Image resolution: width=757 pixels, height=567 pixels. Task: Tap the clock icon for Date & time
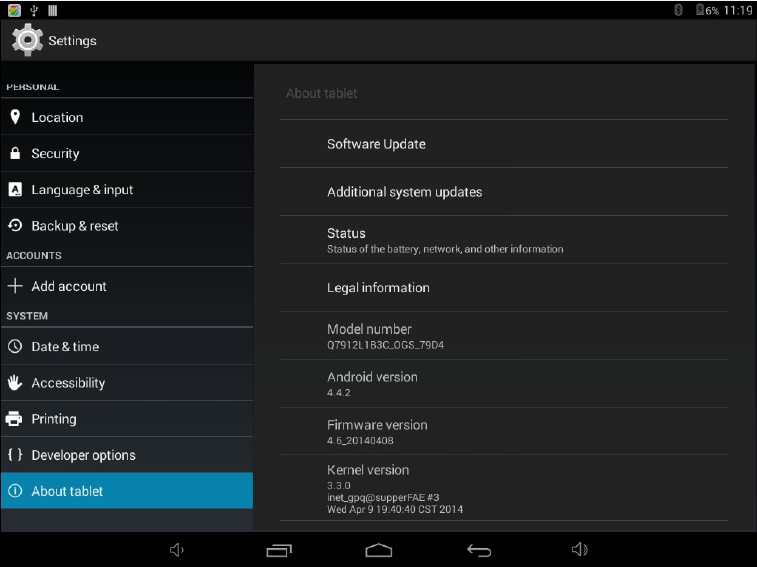(15, 346)
